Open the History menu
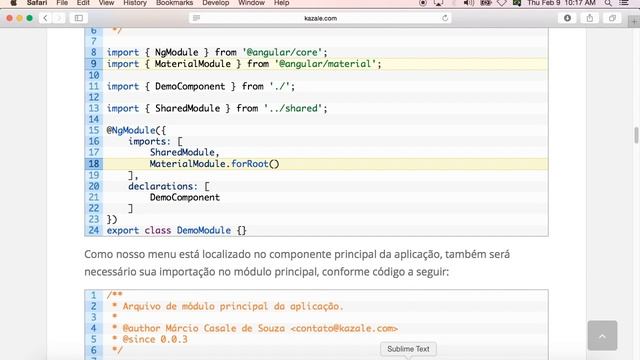640x360 pixels. click(135, 3)
